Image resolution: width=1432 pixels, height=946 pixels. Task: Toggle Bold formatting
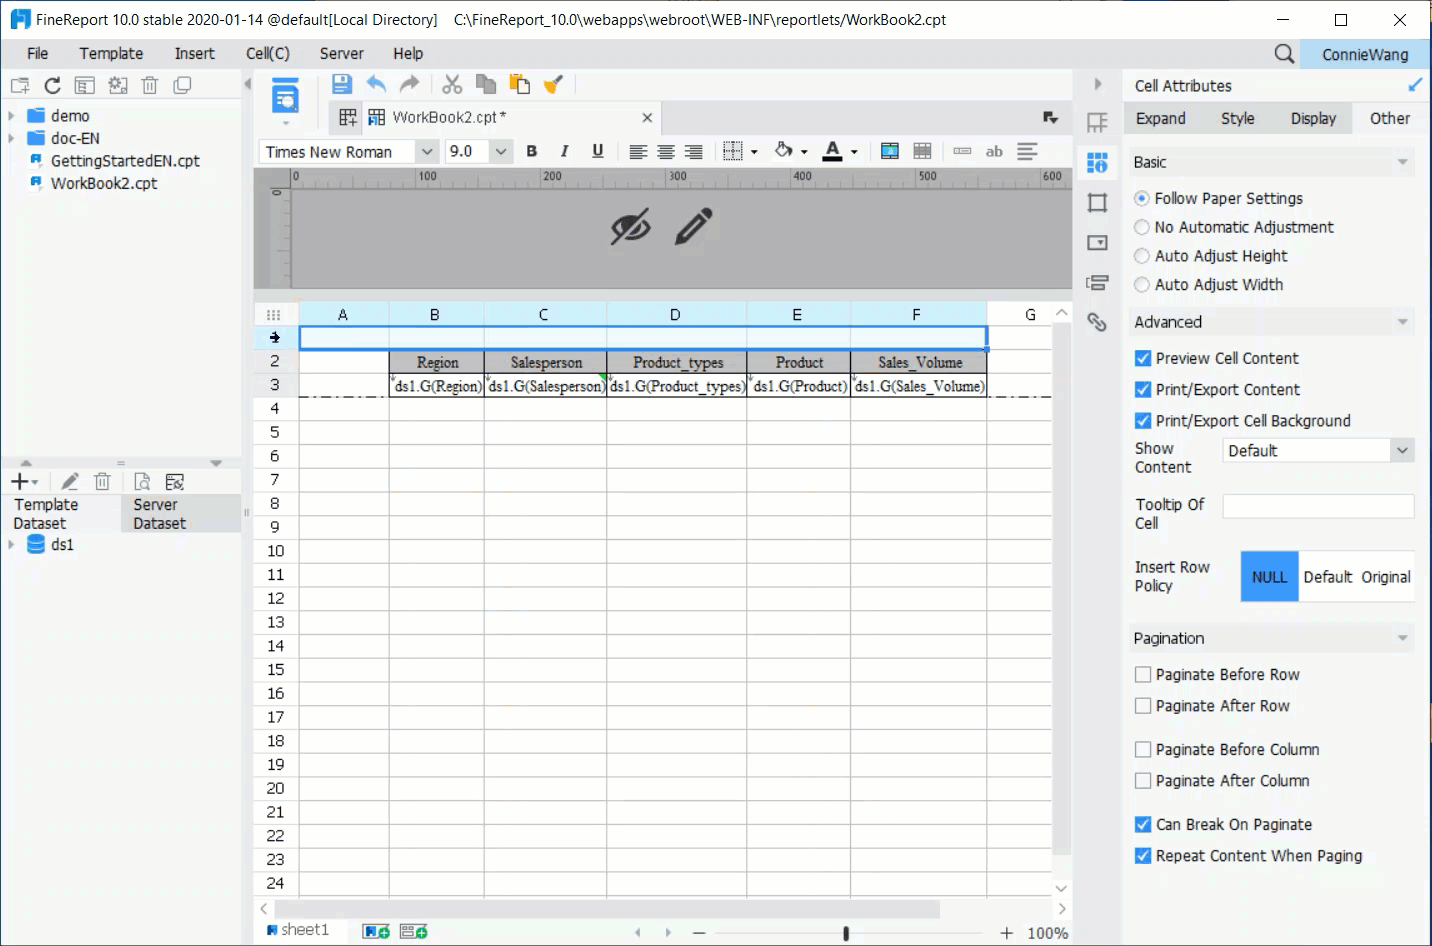click(532, 151)
